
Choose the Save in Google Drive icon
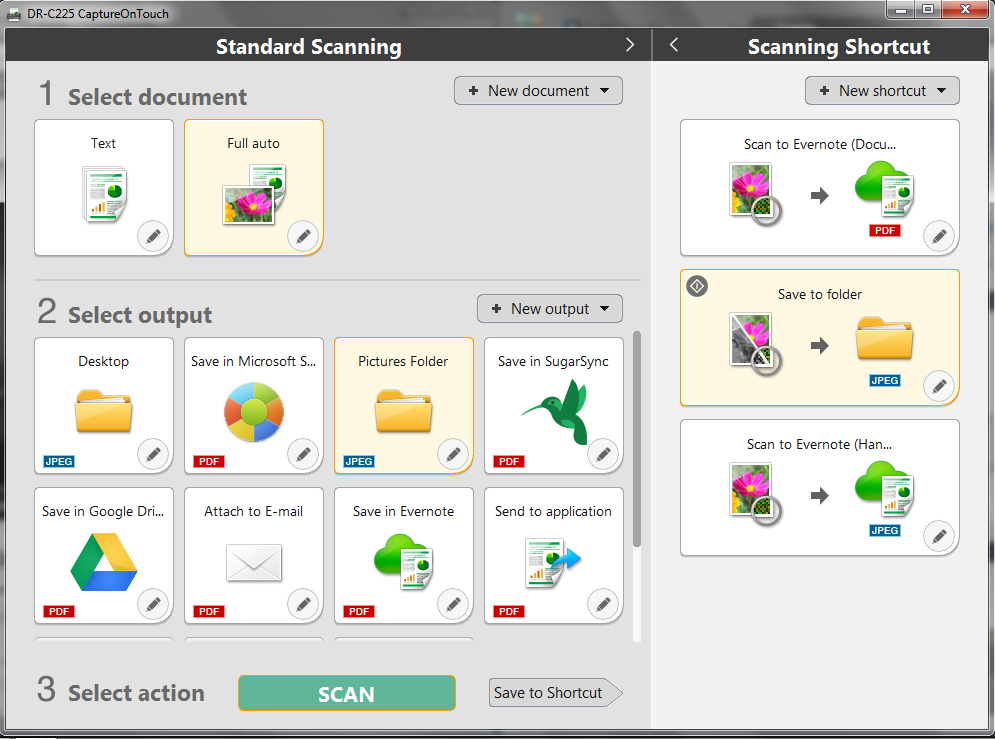coord(103,562)
